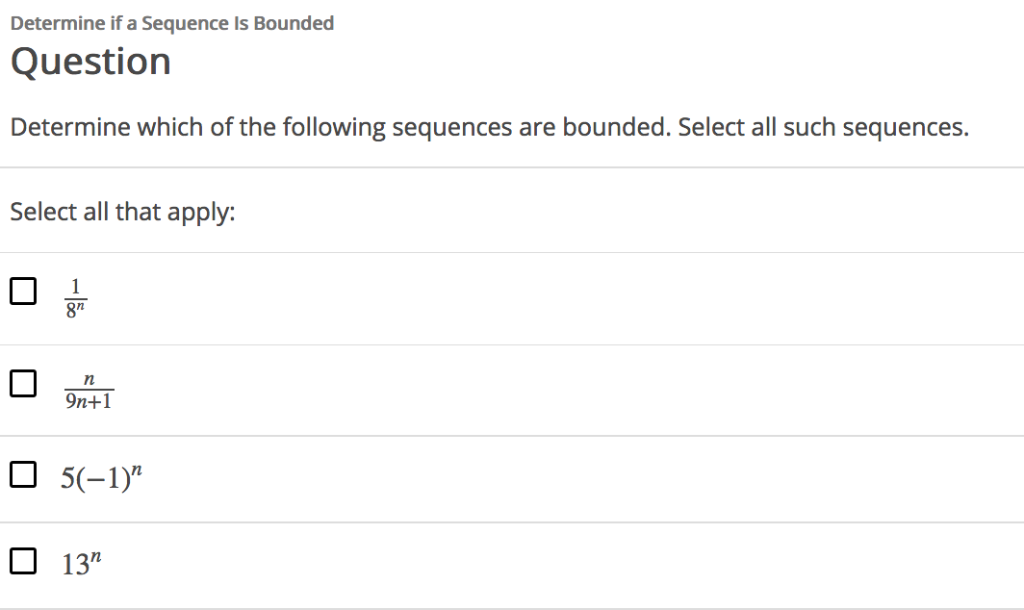Toggle the first answer checkbox
The width and height of the screenshot is (1024, 610).
coord(22,291)
